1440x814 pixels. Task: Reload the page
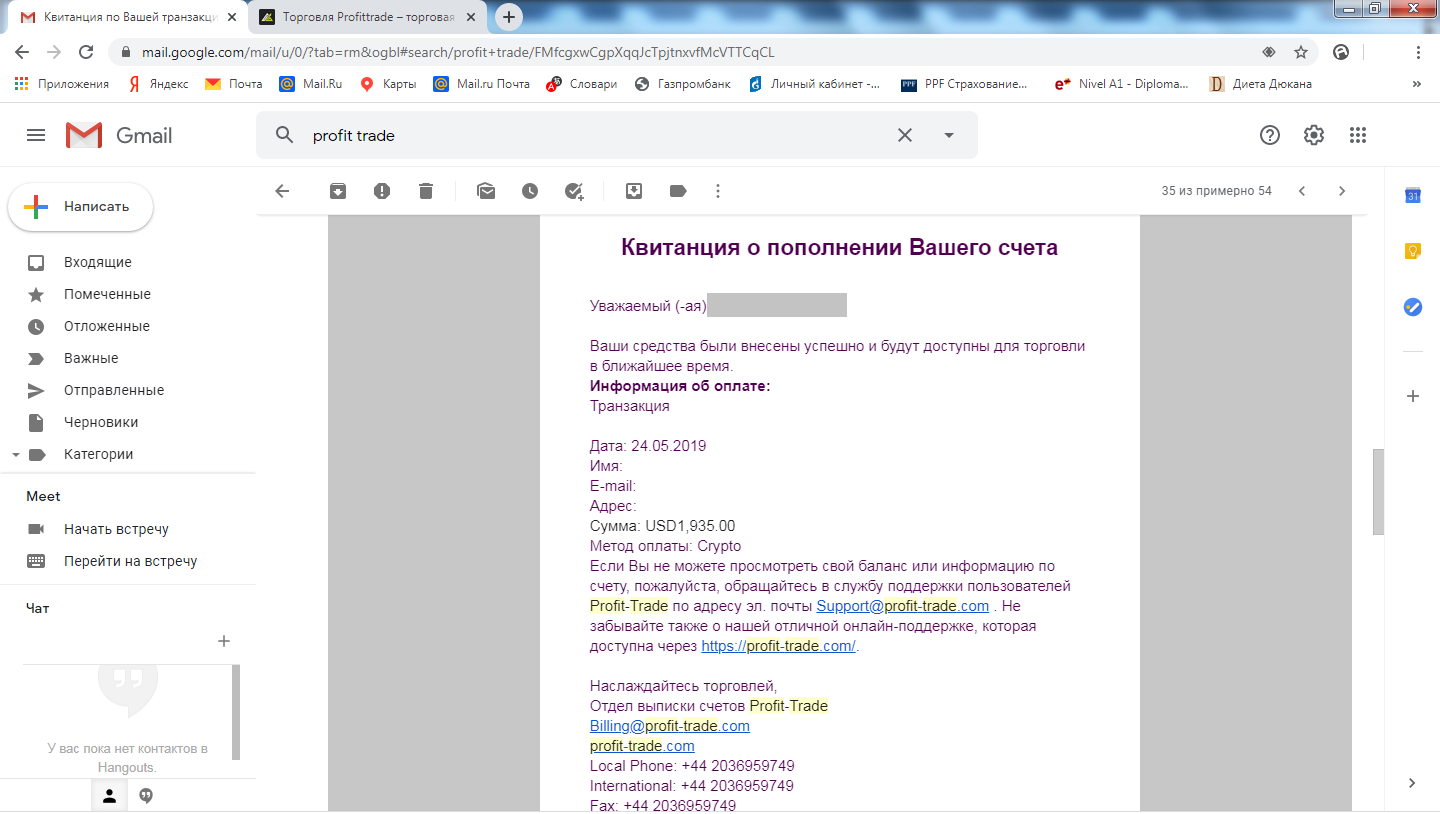click(x=86, y=52)
